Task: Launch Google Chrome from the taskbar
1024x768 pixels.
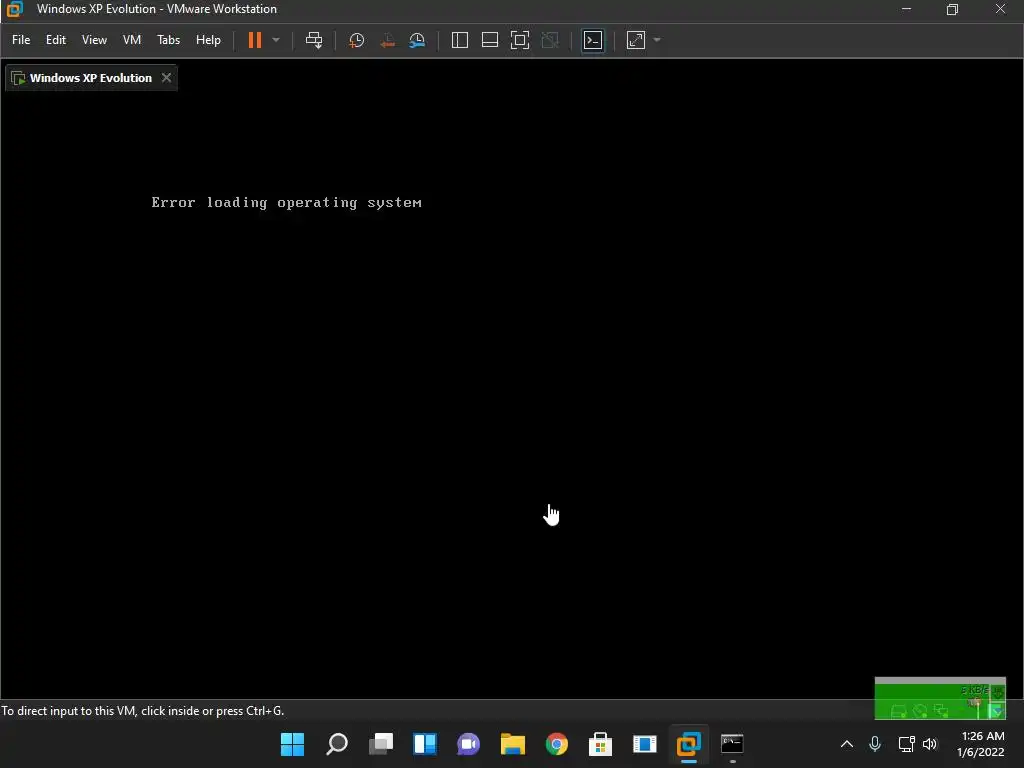Action: 556,744
